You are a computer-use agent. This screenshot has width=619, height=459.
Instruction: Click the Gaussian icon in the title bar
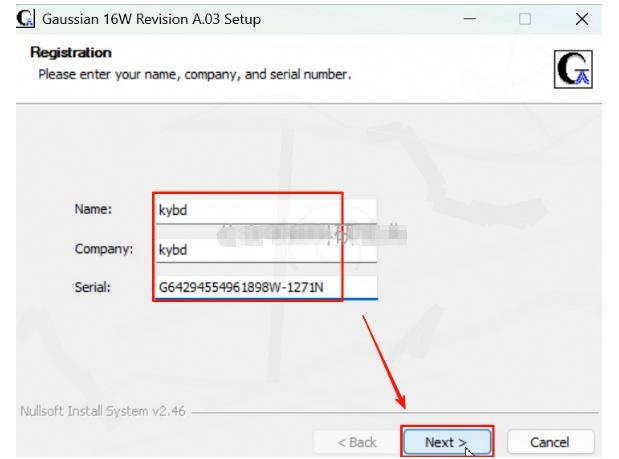[x=12, y=20]
